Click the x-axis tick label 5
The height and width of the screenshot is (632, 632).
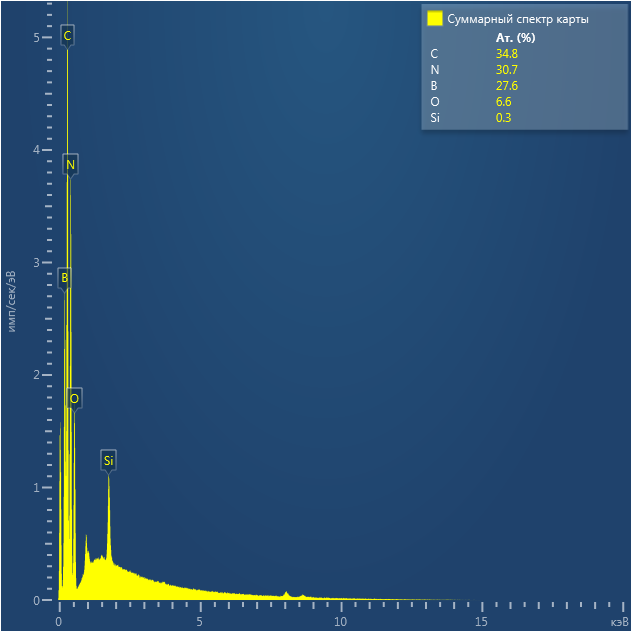tap(201, 621)
